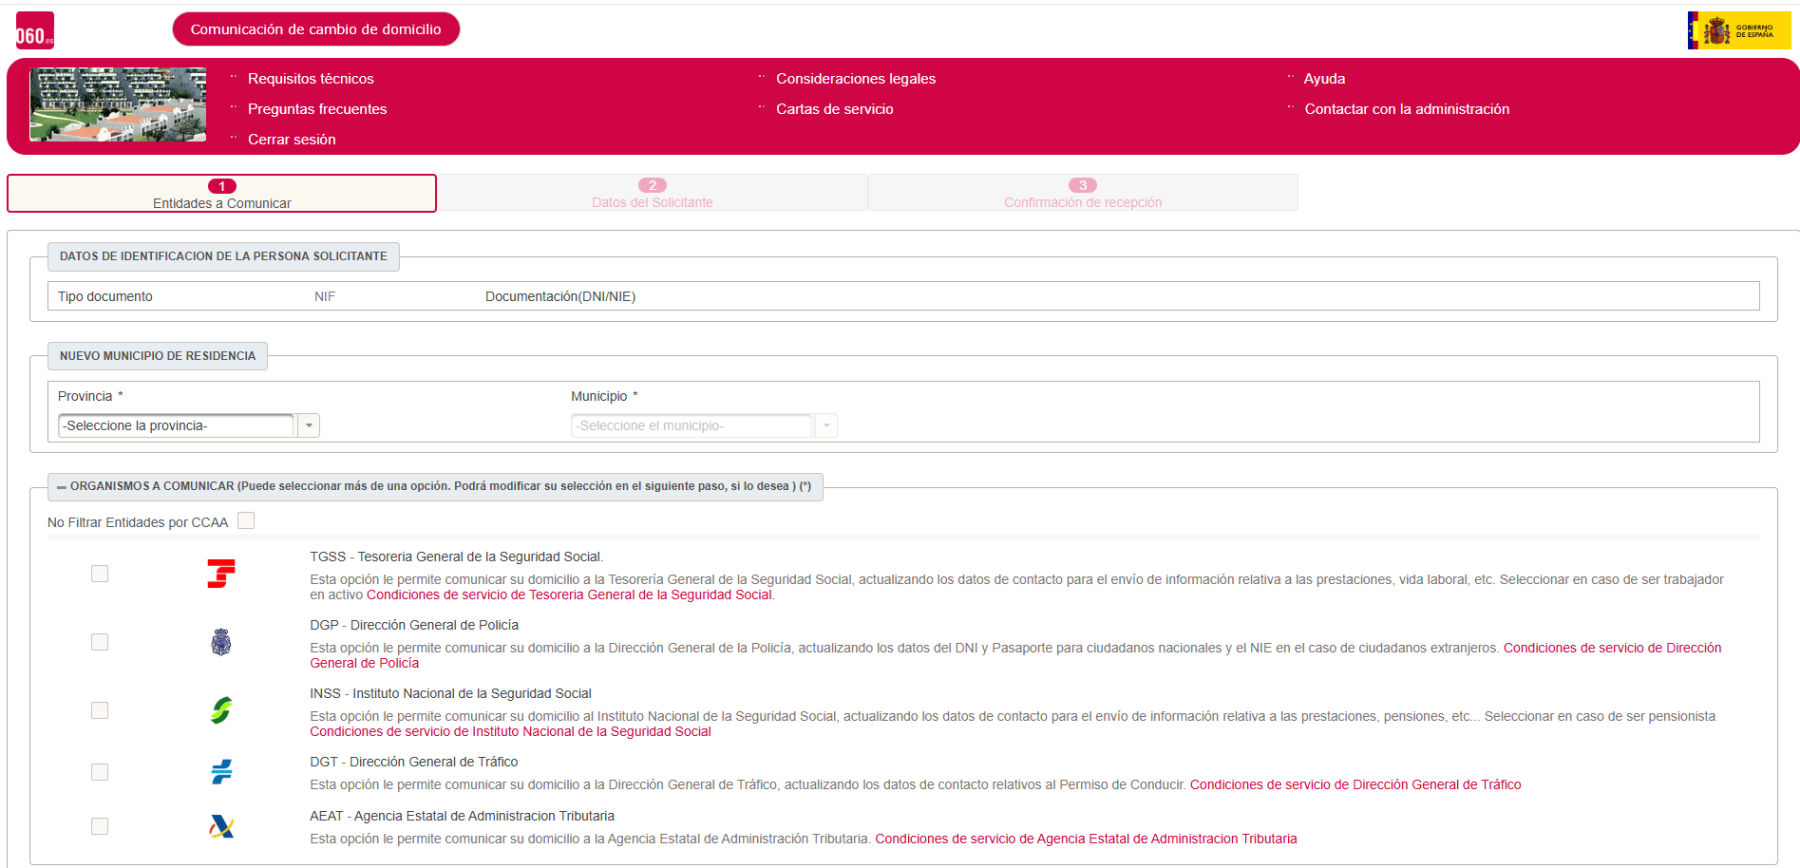Click the buildings thumbnail image in header
This screenshot has width=1800, height=868.
[x=118, y=105]
